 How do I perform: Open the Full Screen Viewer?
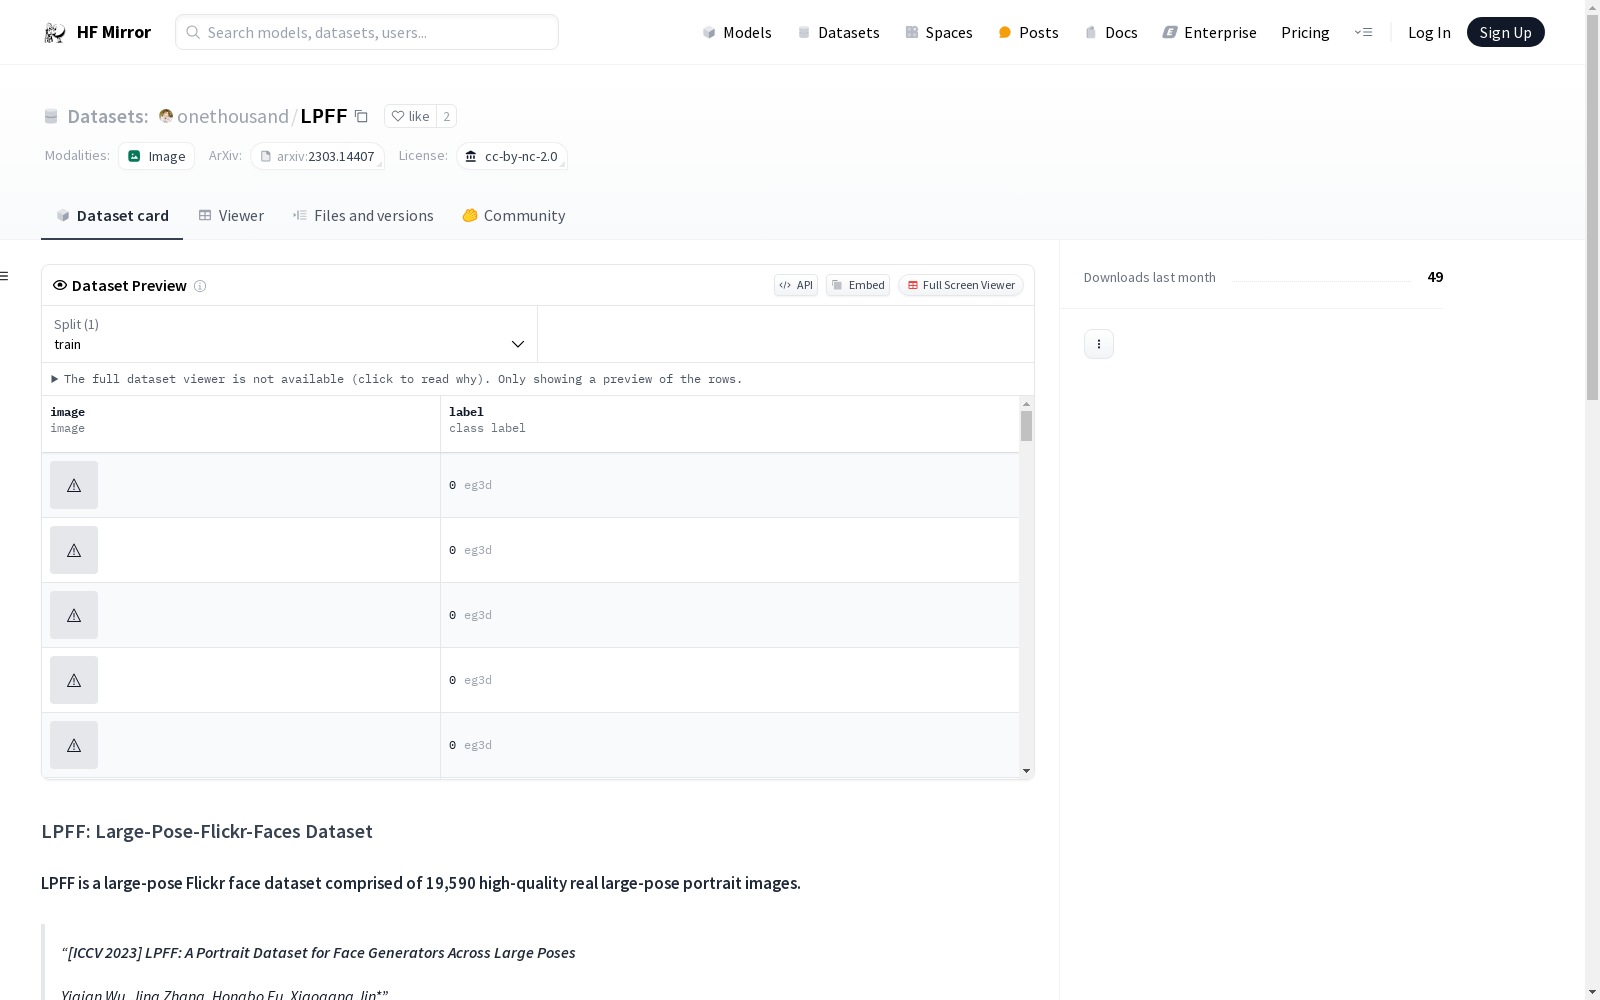point(961,285)
